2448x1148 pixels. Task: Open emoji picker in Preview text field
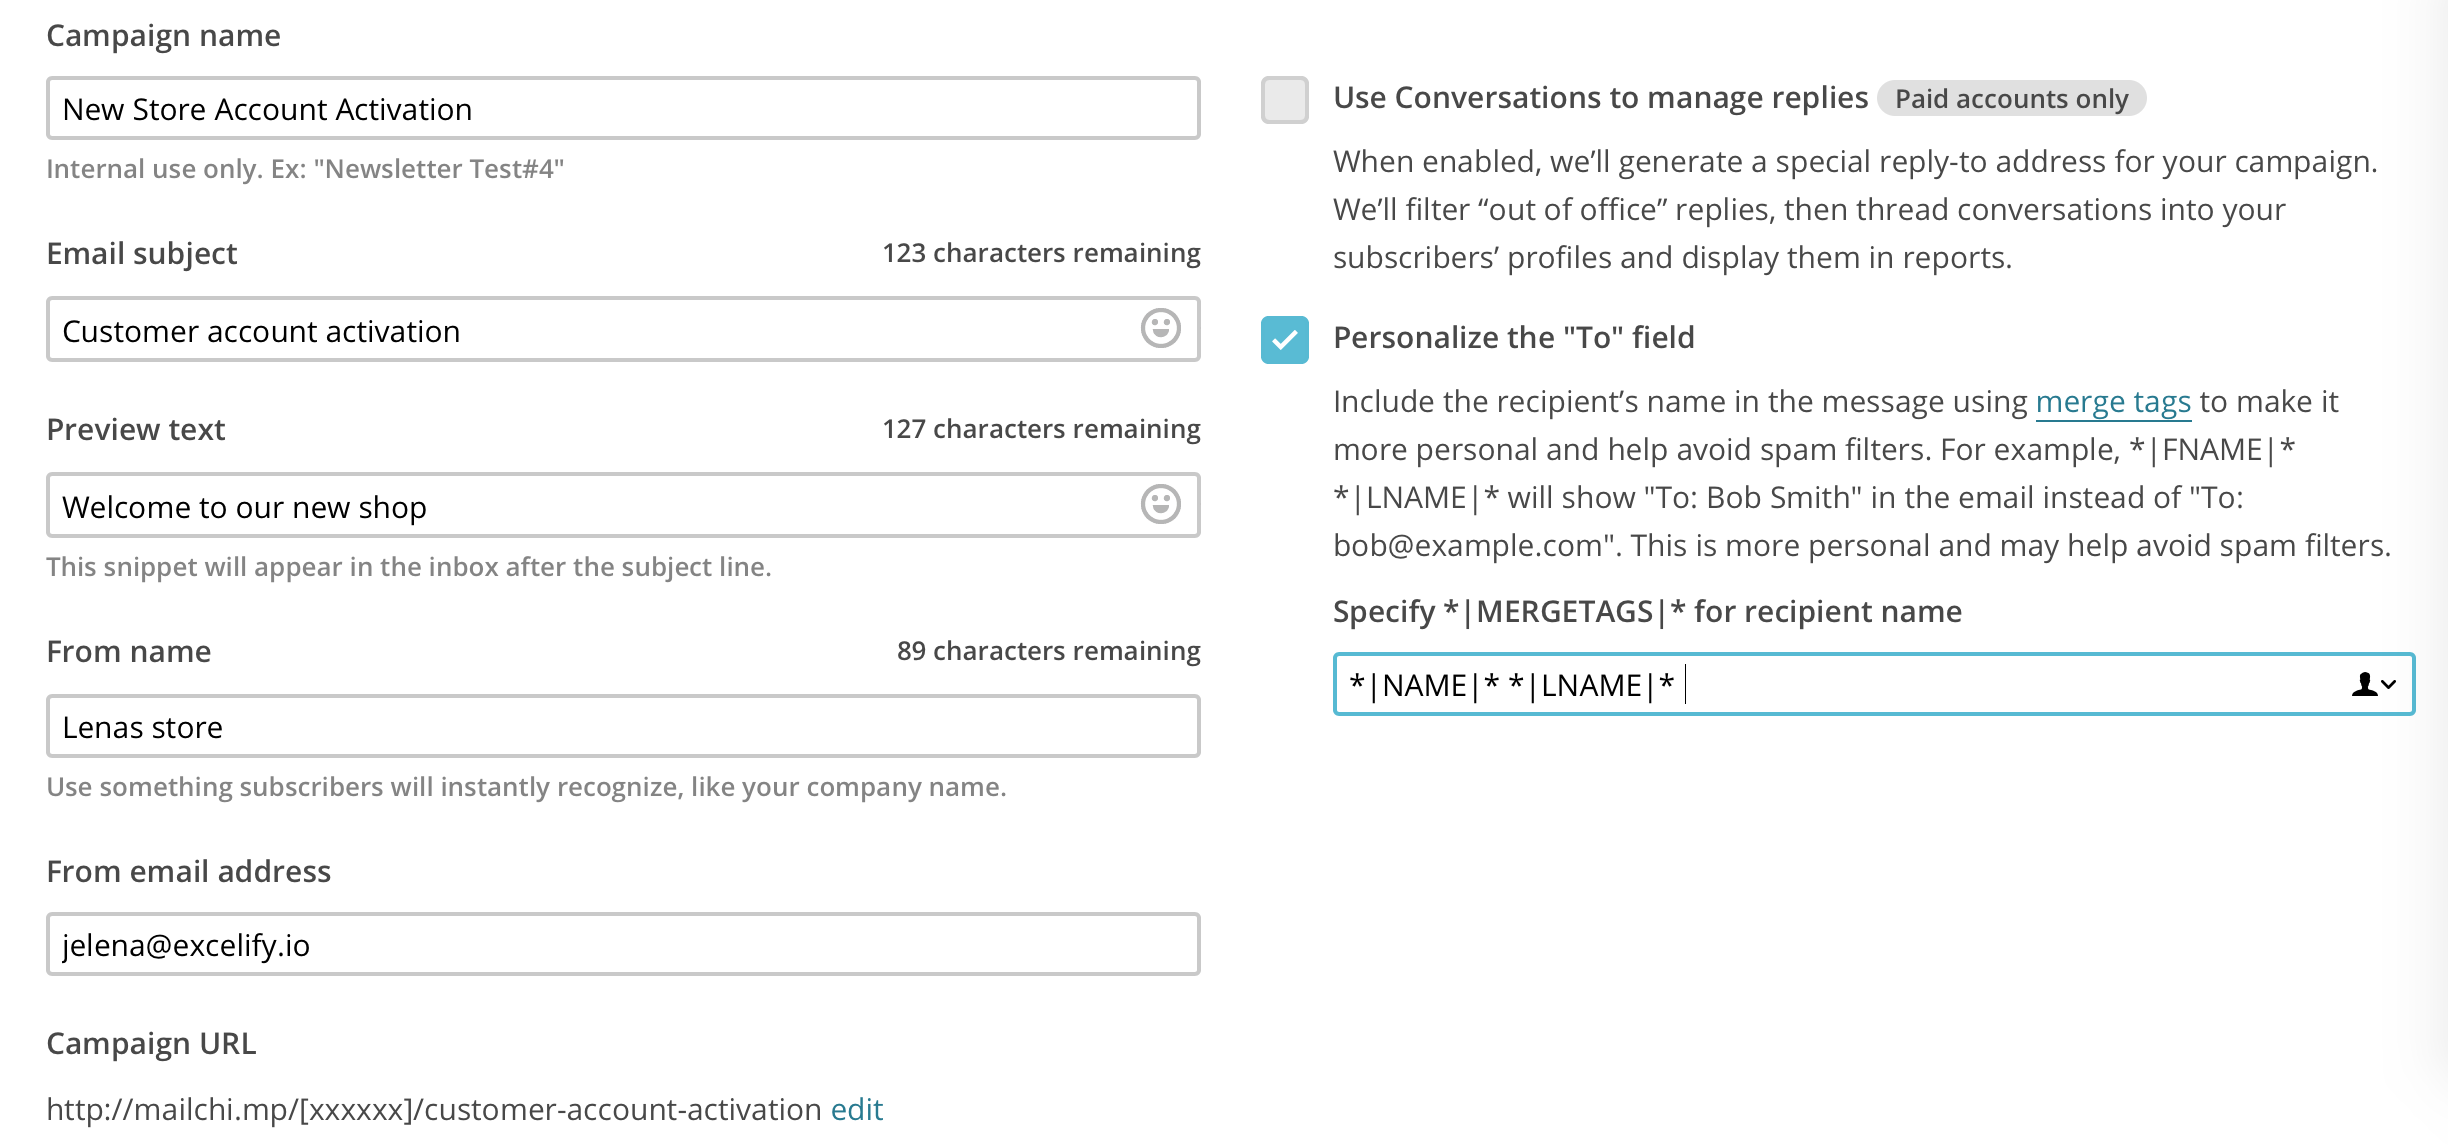click(1160, 504)
